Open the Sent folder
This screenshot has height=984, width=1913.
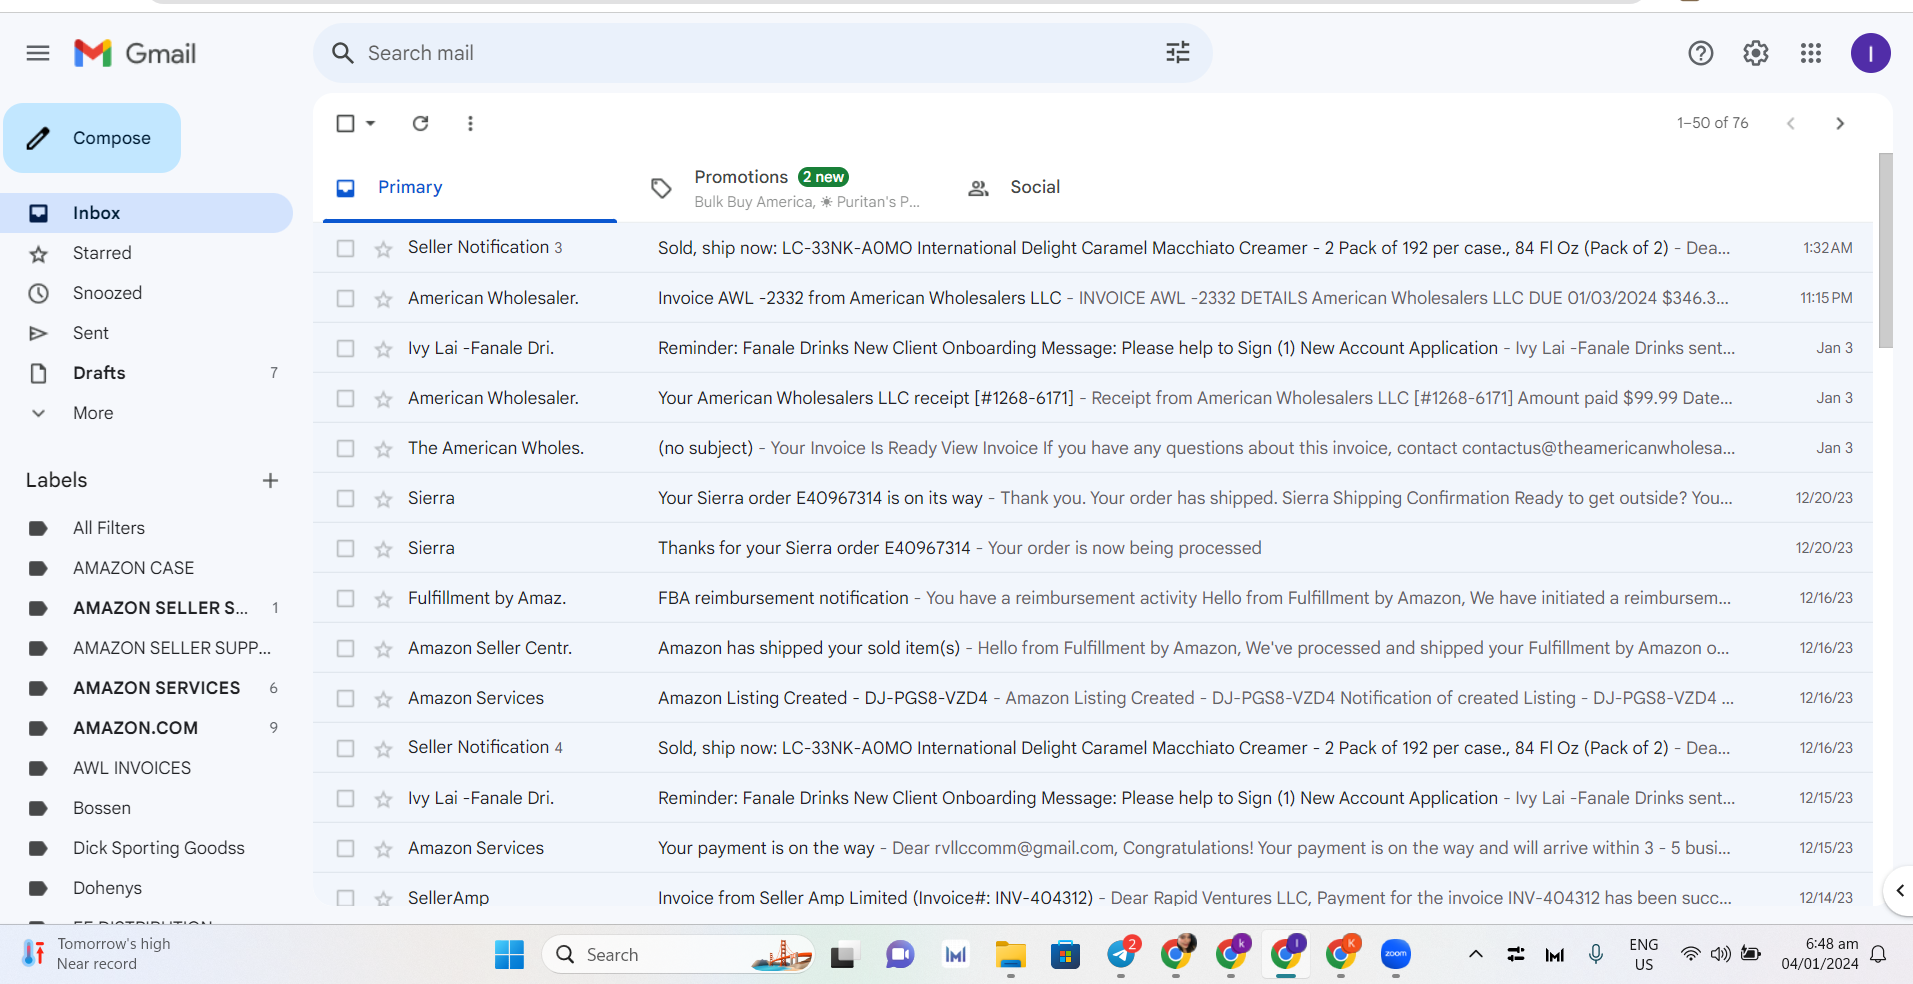pyautogui.click(x=146, y=333)
